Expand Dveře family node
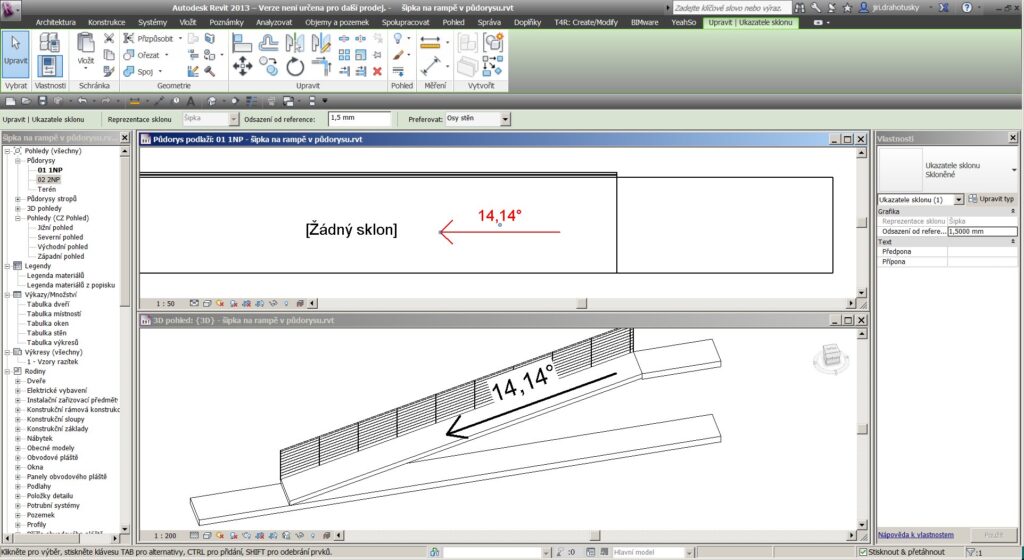 [18, 381]
